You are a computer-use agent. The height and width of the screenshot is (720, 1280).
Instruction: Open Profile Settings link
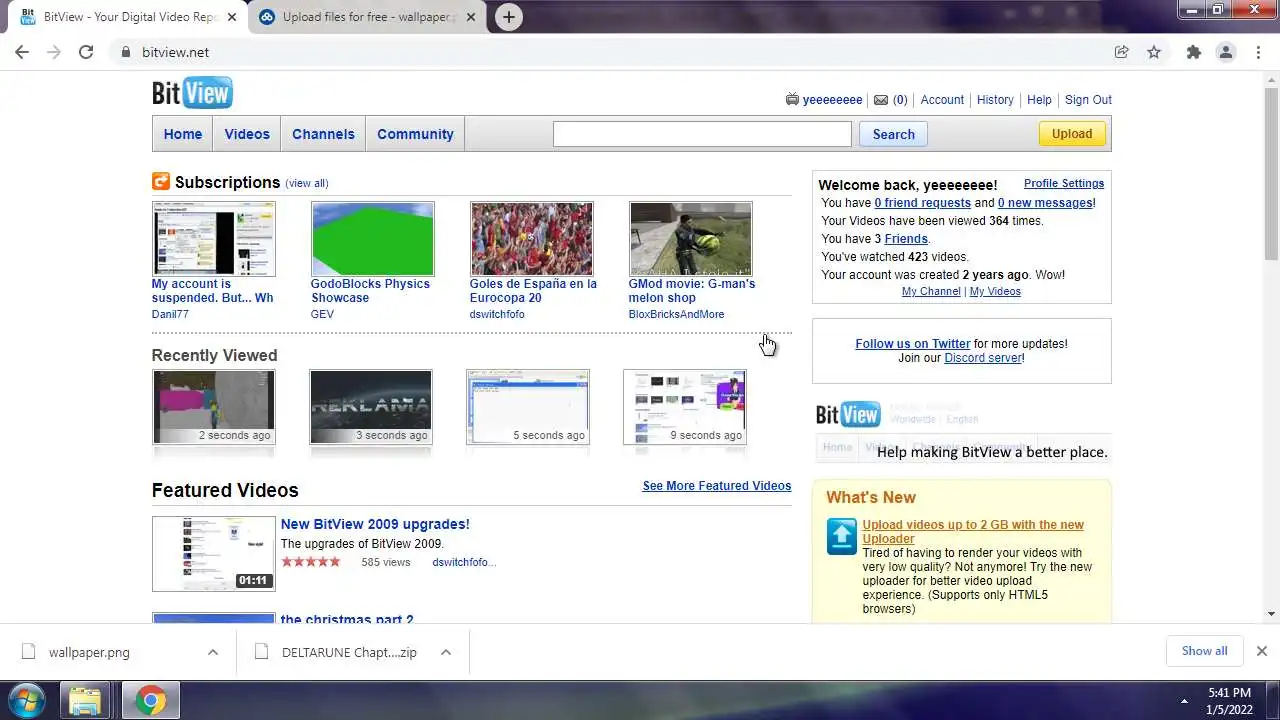click(1064, 184)
